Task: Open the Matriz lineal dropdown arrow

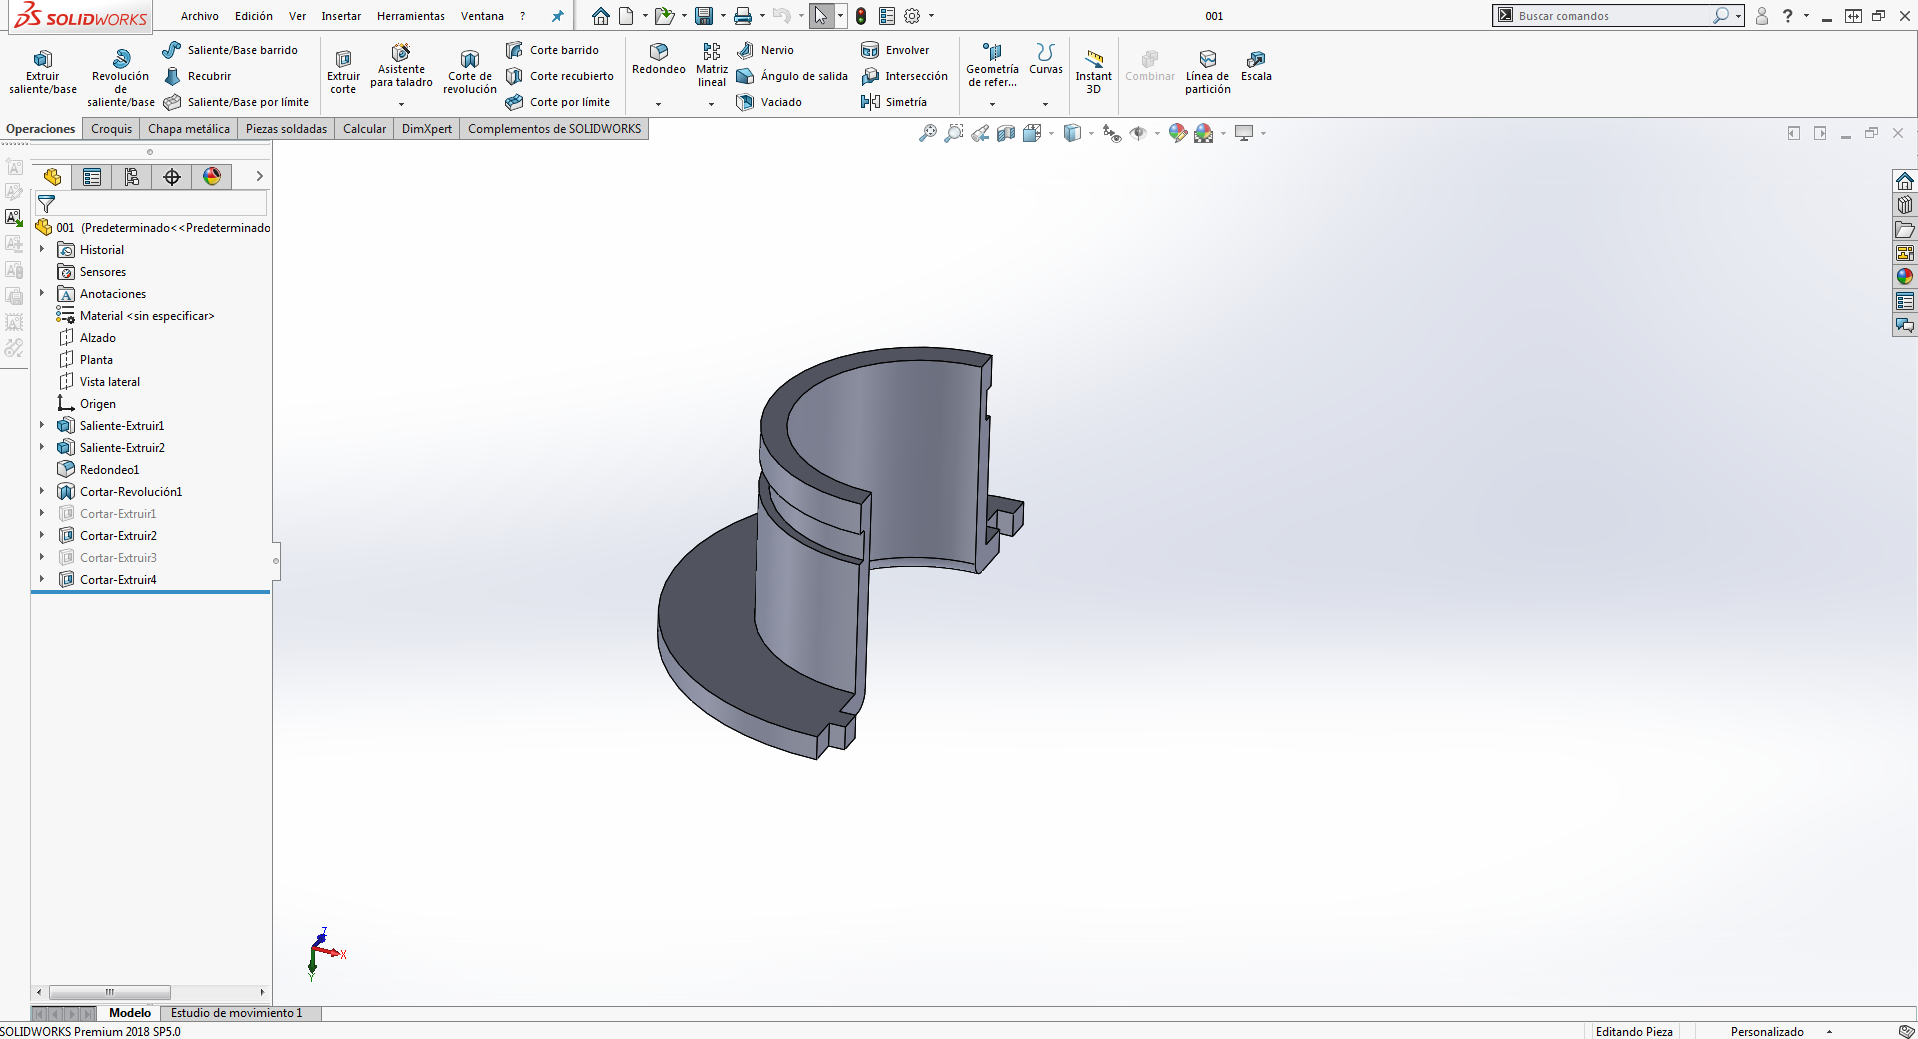Action: (x=711, y=104)
